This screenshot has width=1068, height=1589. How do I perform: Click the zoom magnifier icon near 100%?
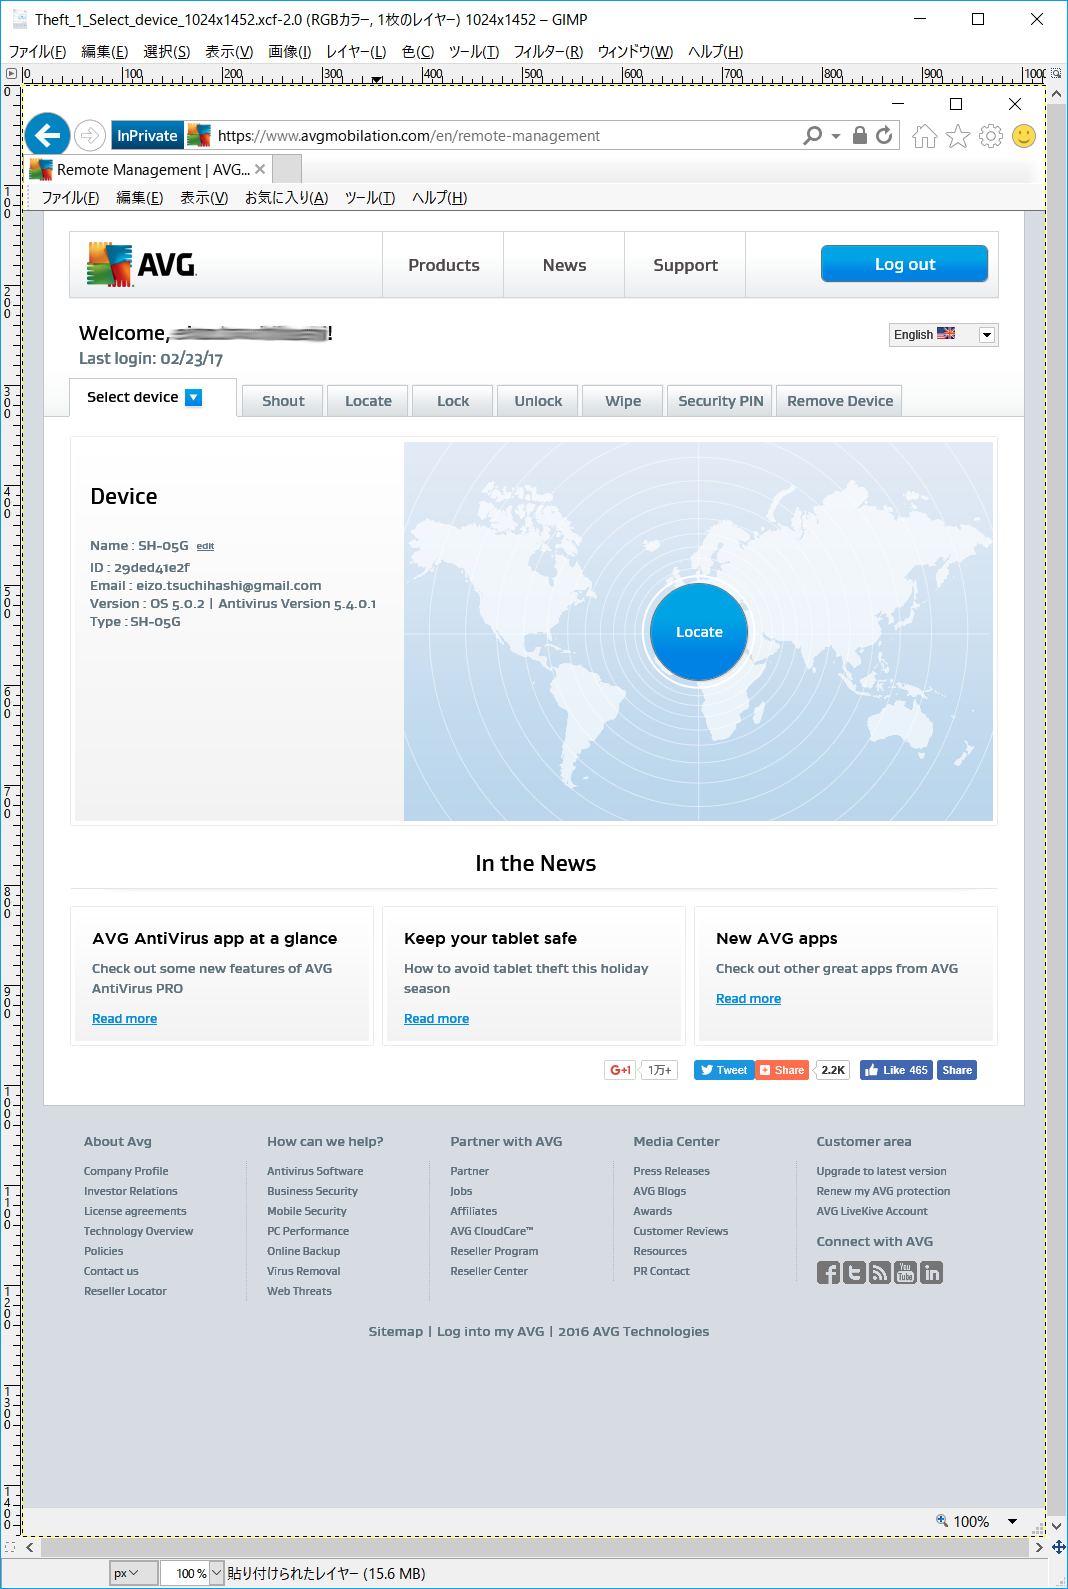941,1520
